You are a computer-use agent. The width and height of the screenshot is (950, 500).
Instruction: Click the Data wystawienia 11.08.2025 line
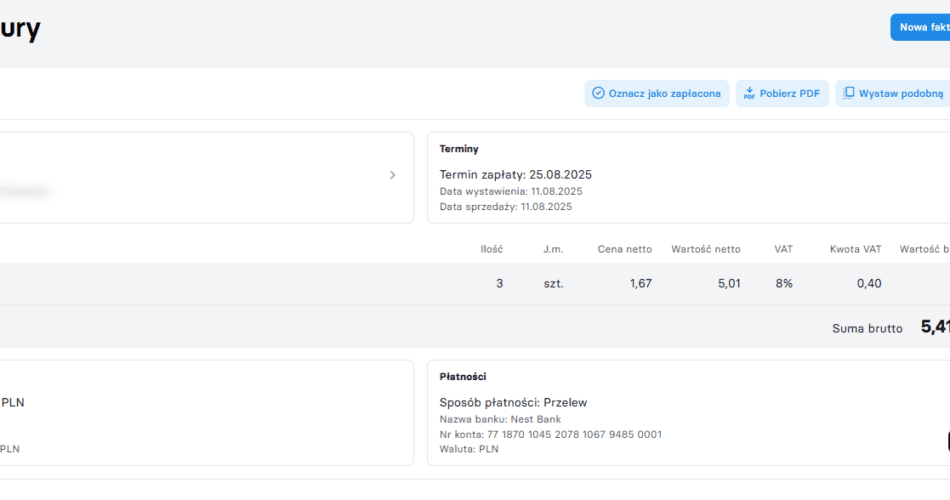point(510,191)
